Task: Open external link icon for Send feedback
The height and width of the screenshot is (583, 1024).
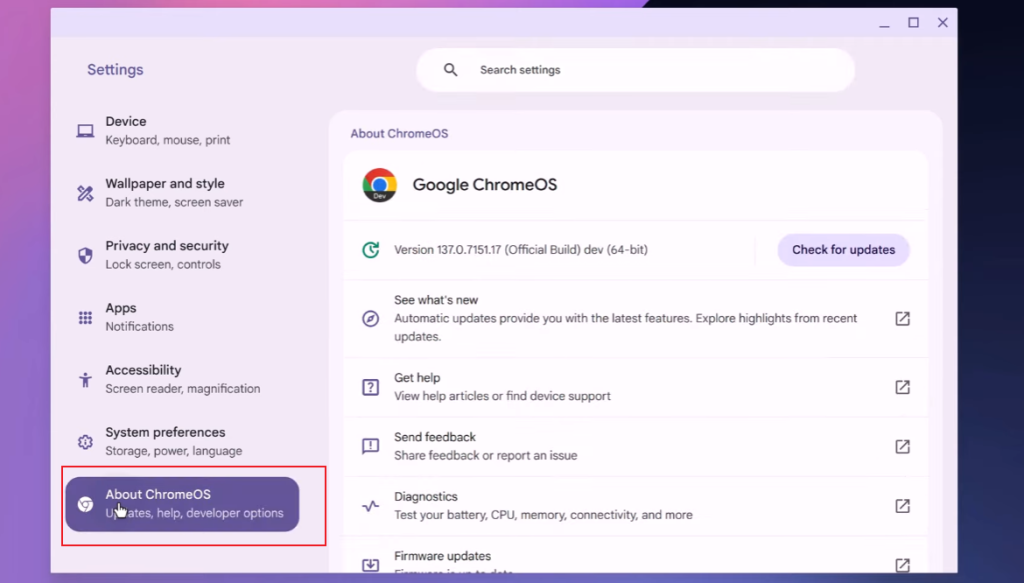Action: 902,447
